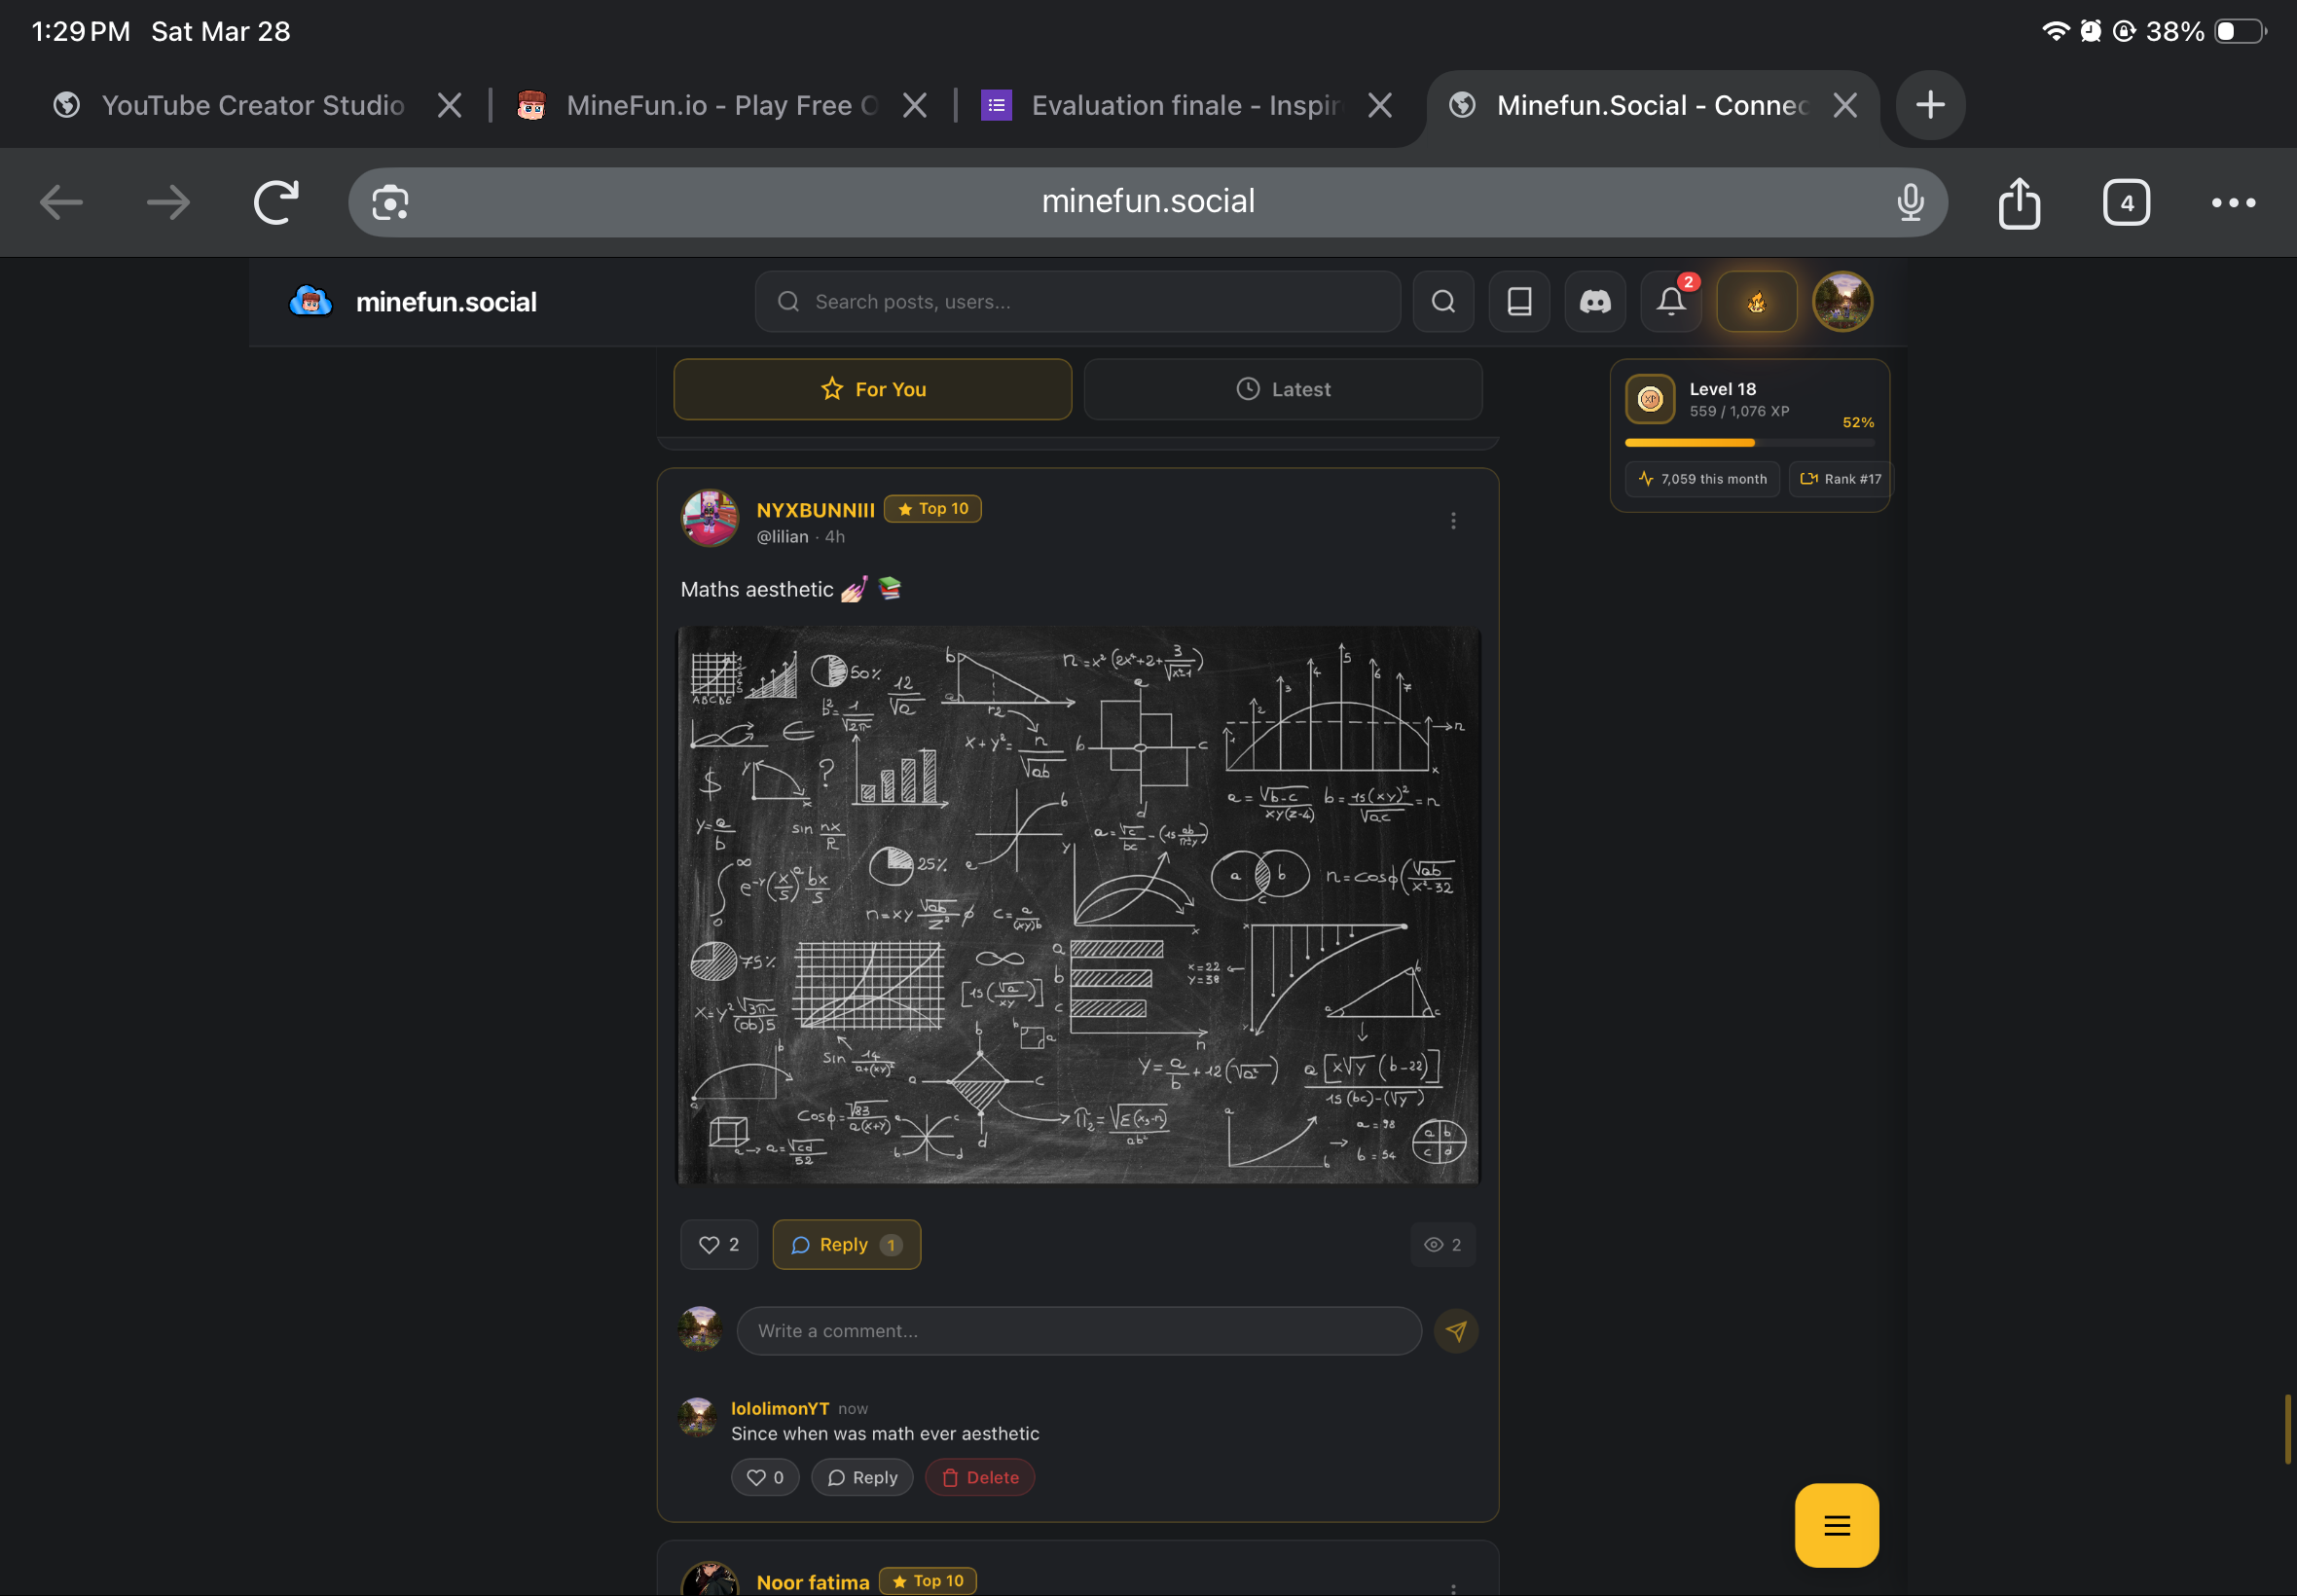This screenshot has height=1596, width=2297.
Task: Like lololimonYT's comment
Action: 765,1477
